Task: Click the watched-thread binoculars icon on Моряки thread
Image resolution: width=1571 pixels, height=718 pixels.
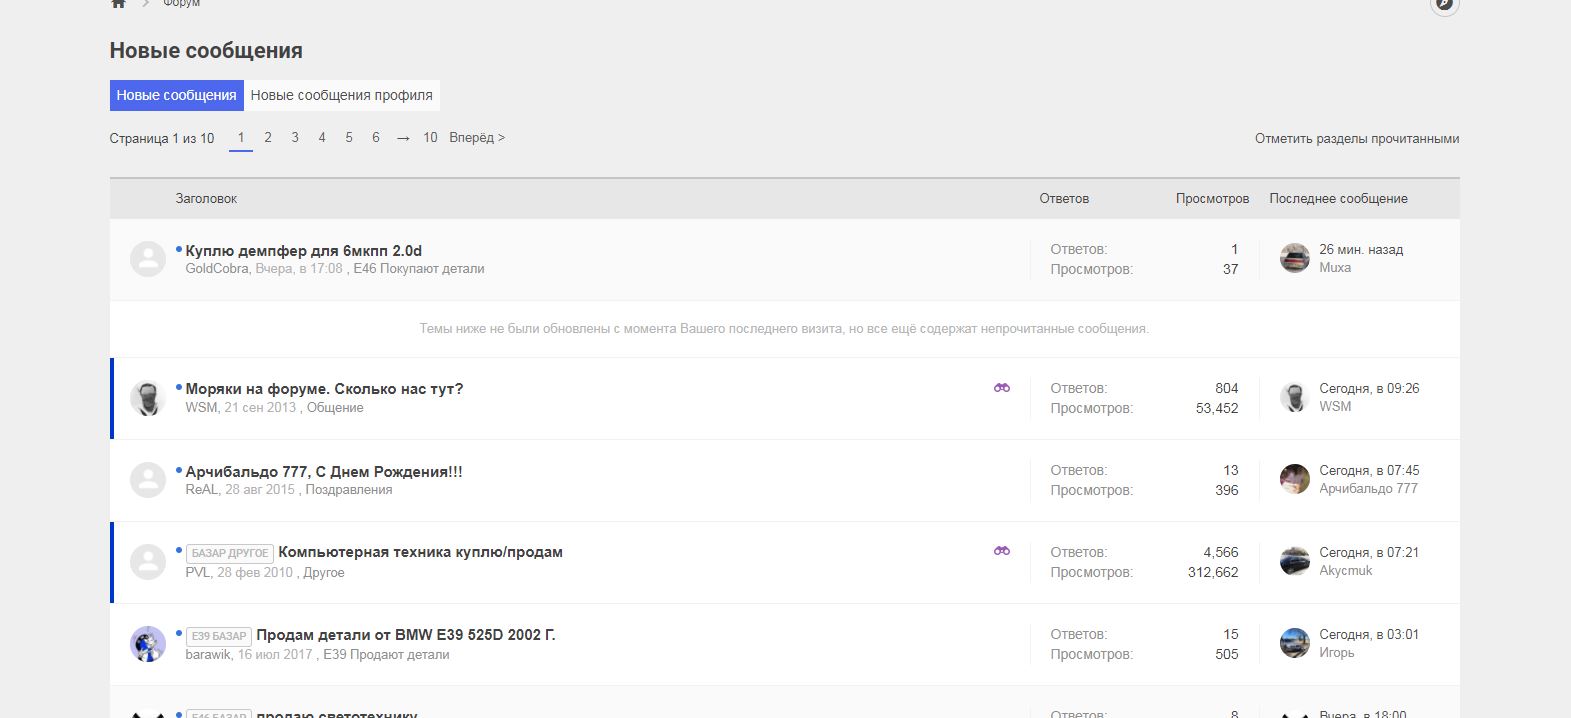Action: tap(1001, 388)
